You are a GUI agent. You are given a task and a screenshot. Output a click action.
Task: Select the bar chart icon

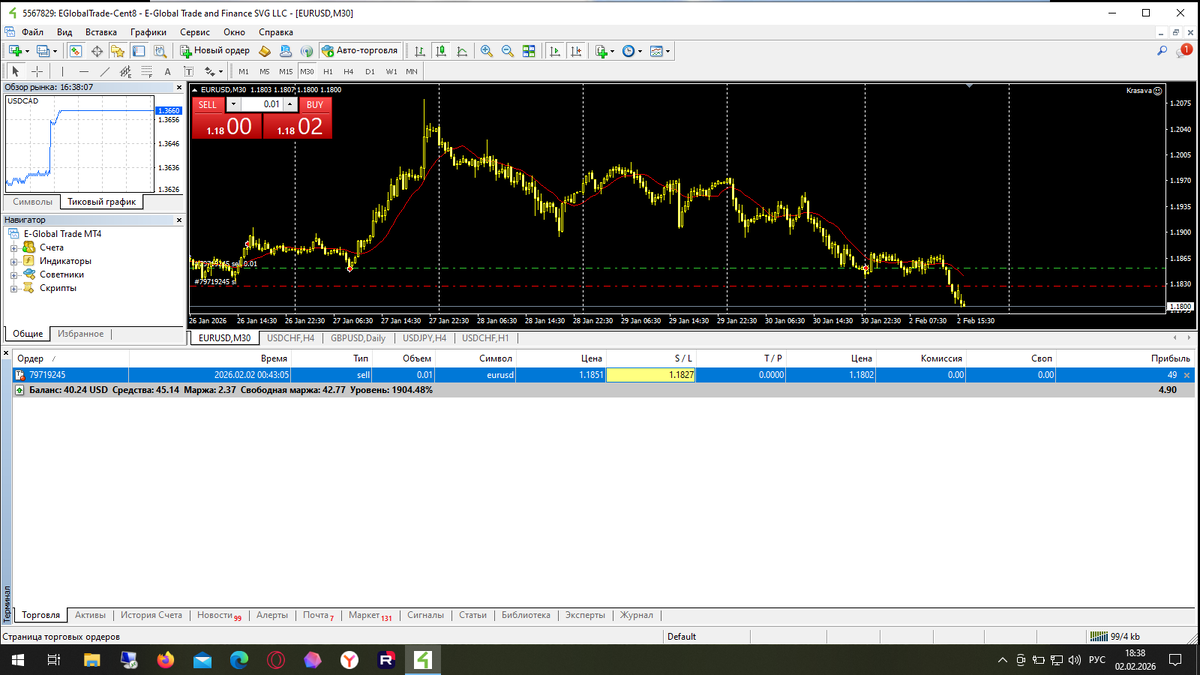pyautogui.click(x=419, y=50)
